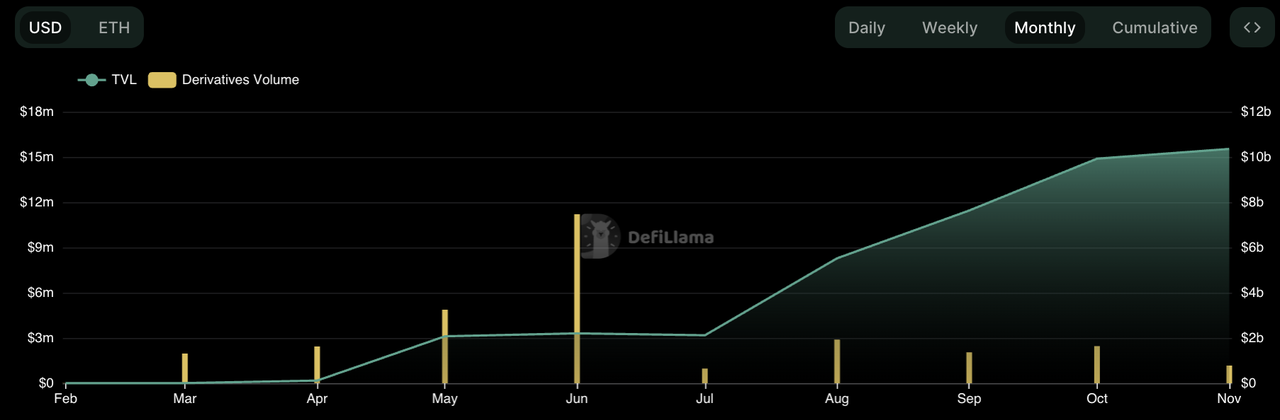Screen dimensions: 1280x420
Task: Click the yellow Derivatives Volume color swatch
Action: [x=161, y=80]
